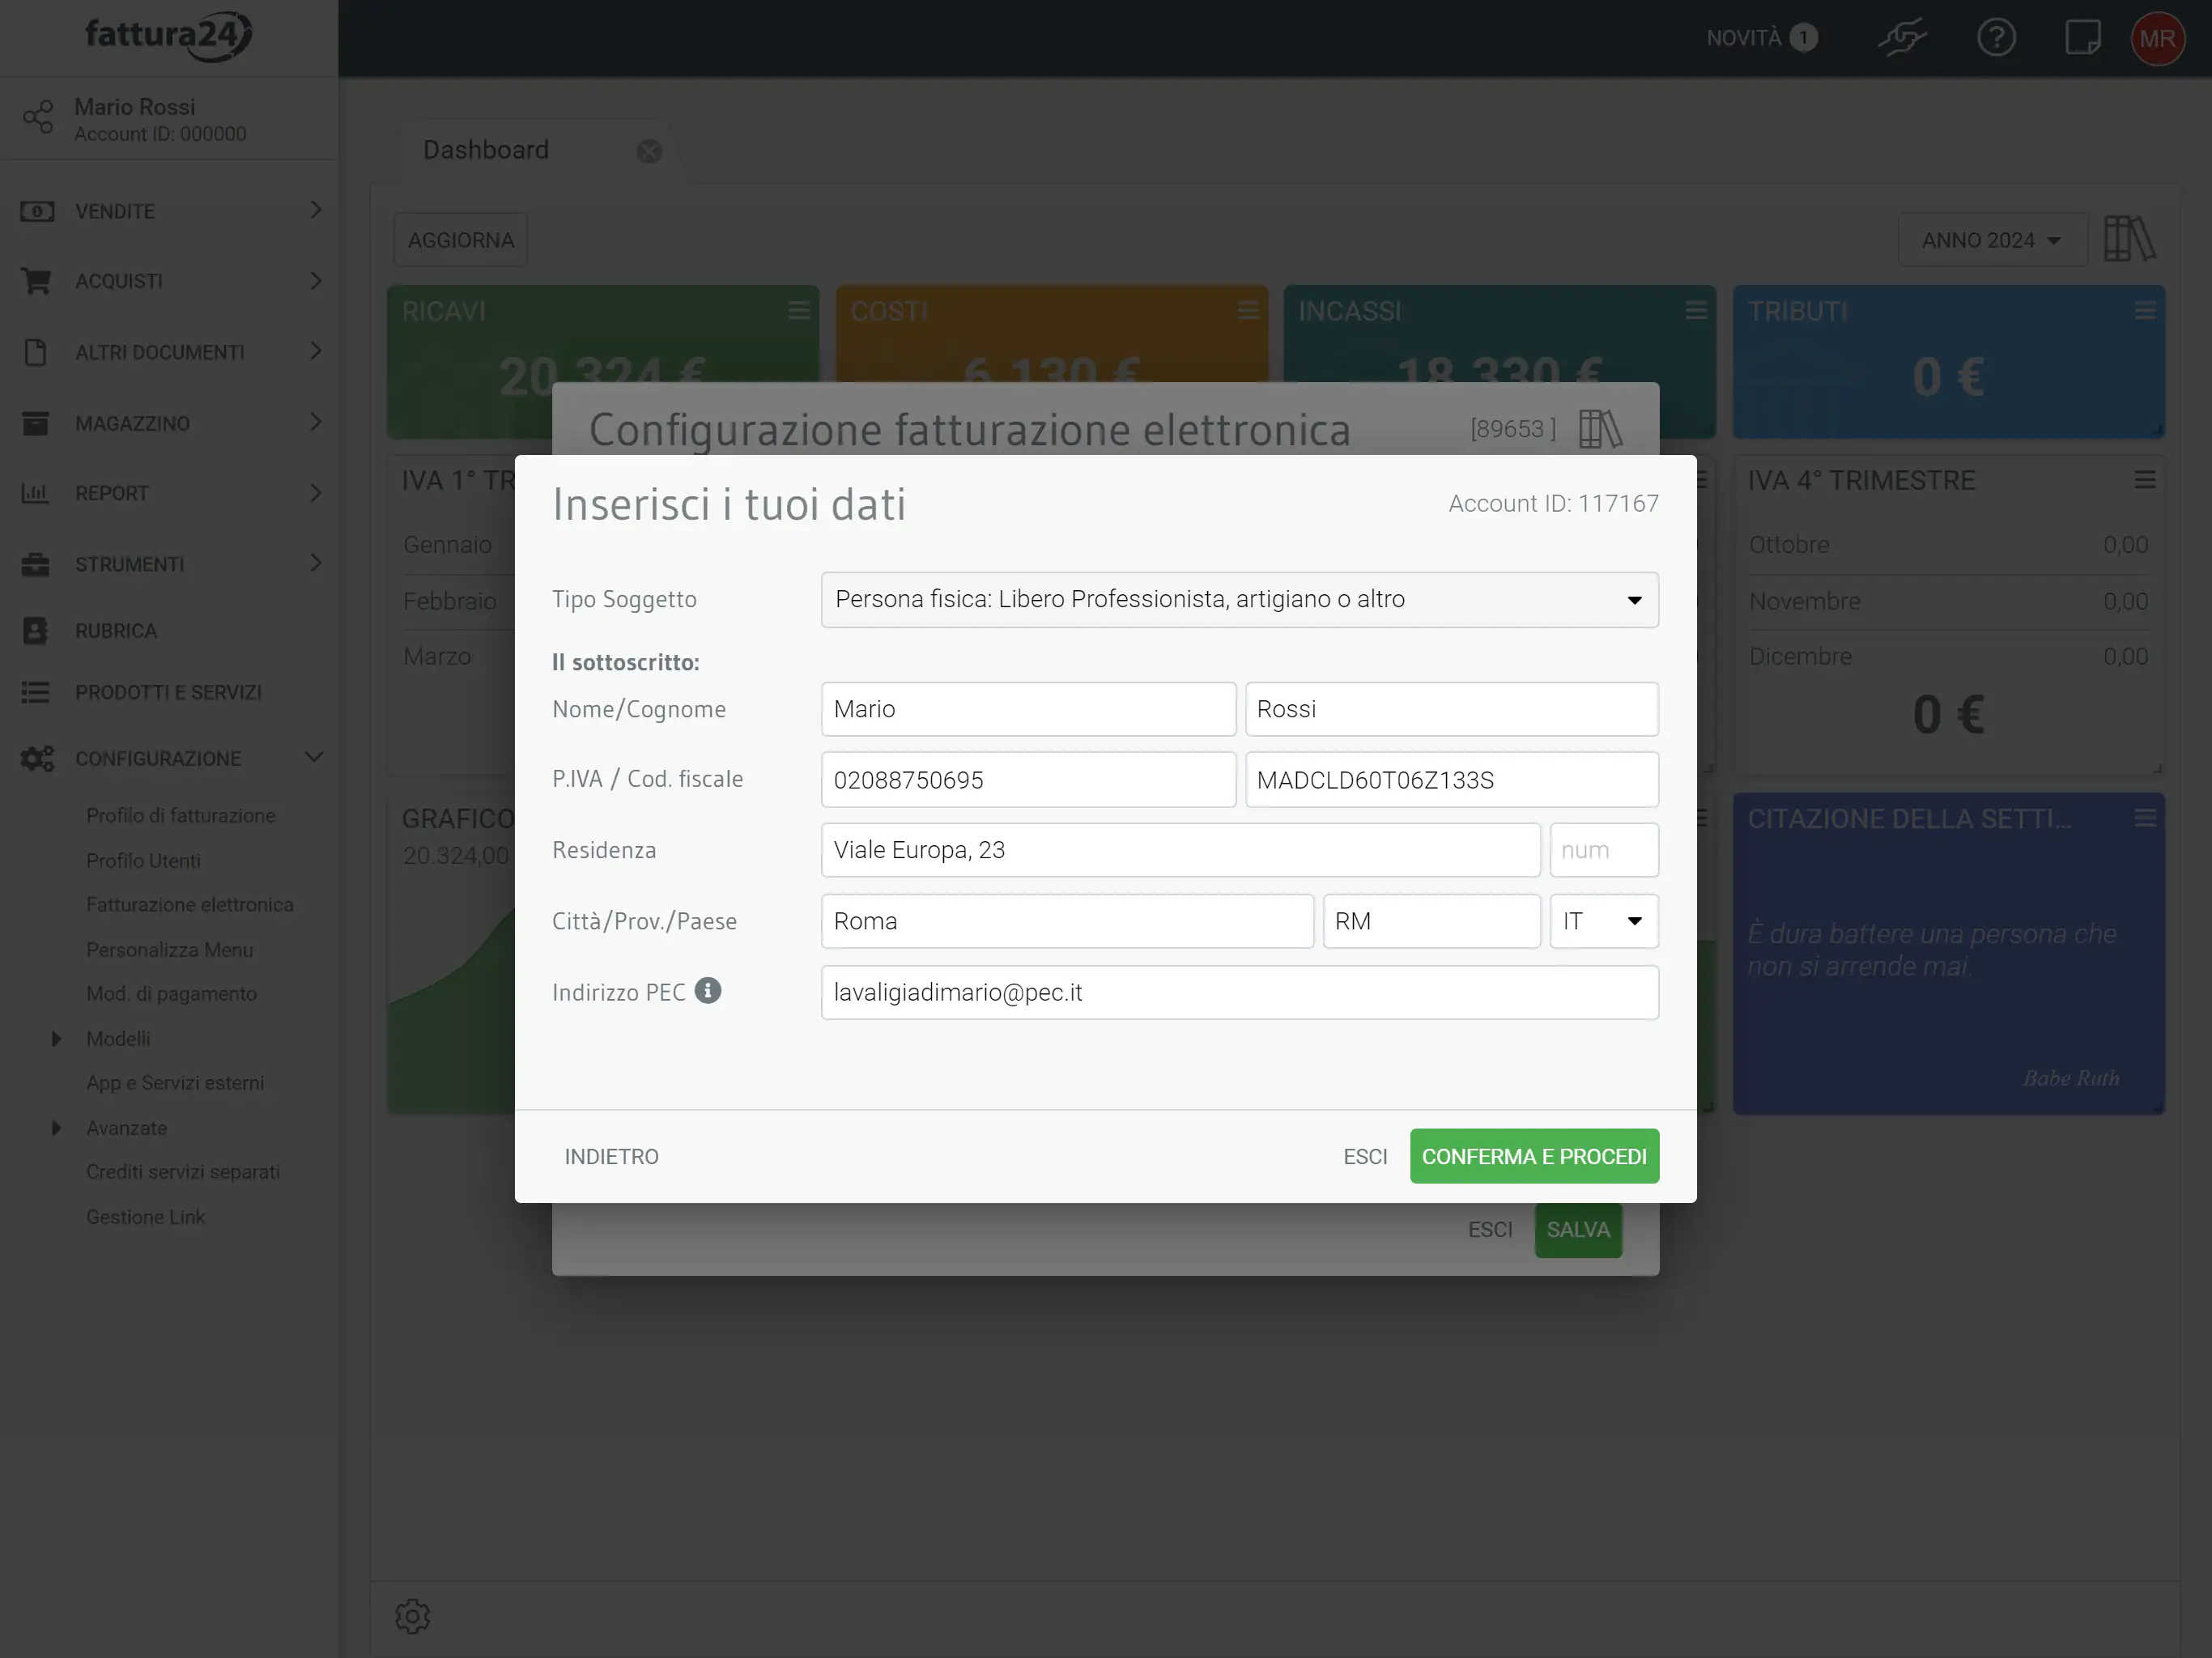The height and width of the screenshot is (1658, 2212).
Task: Open Crediti servizi separati
Action: coord(183,1171)
